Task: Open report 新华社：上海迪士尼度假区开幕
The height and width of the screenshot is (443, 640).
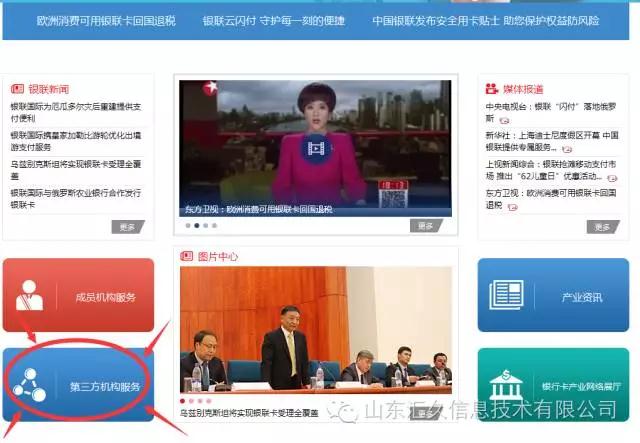Action: click(x=552, y=141)
